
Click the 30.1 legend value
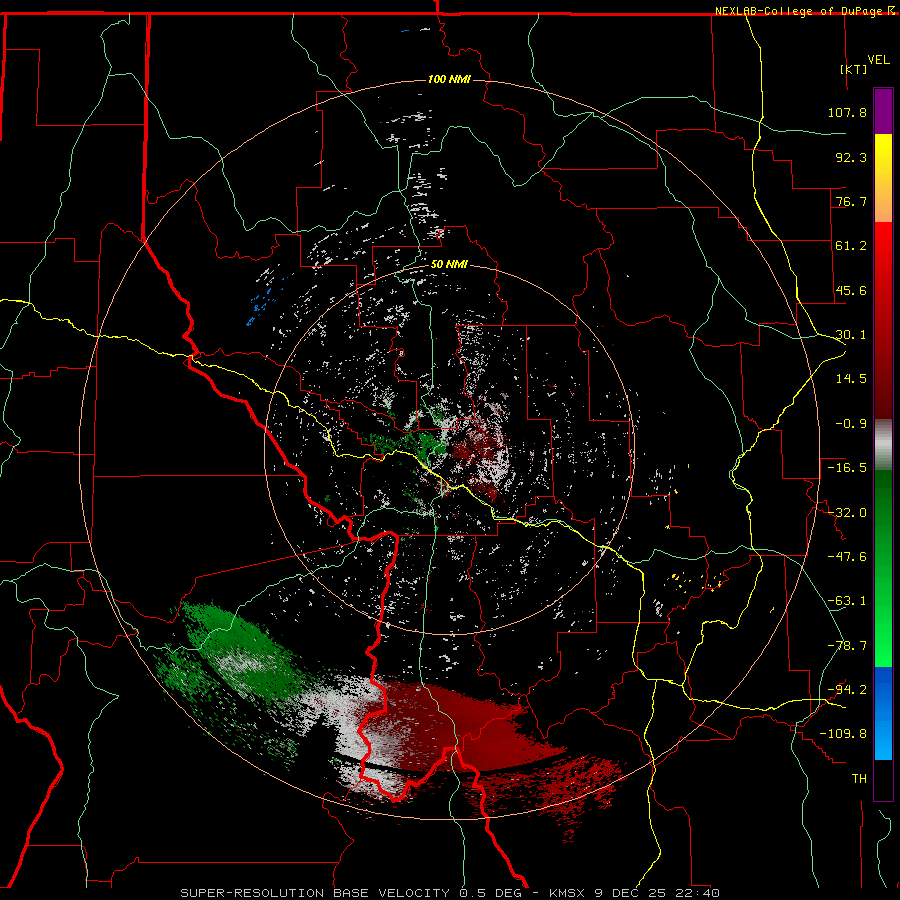[x=851, y=335]
